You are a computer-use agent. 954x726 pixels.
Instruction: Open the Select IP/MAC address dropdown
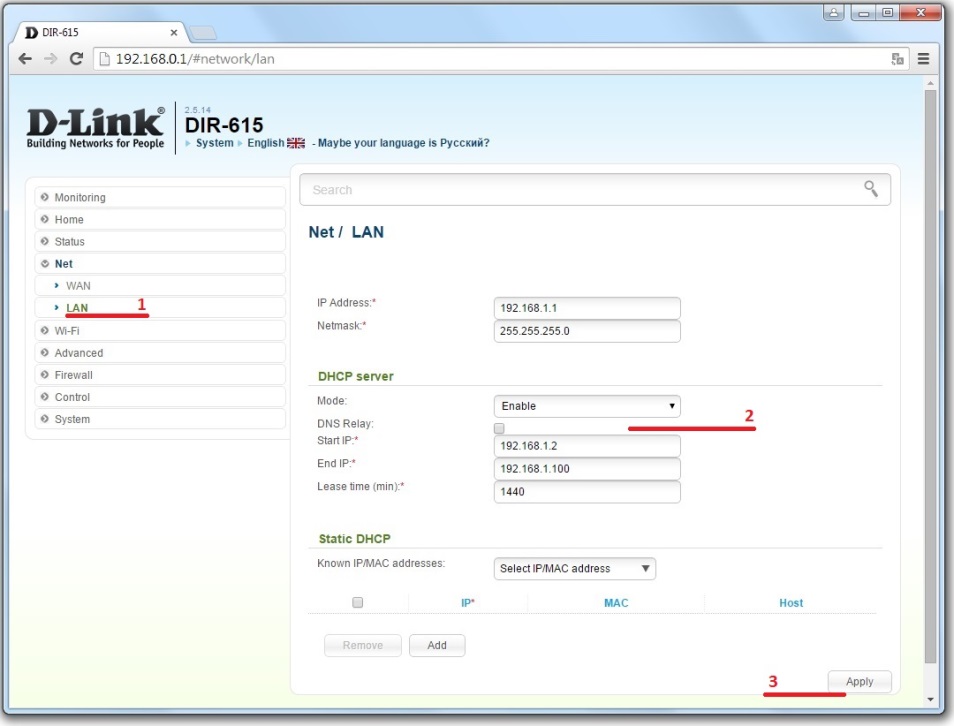coord(574,568)
